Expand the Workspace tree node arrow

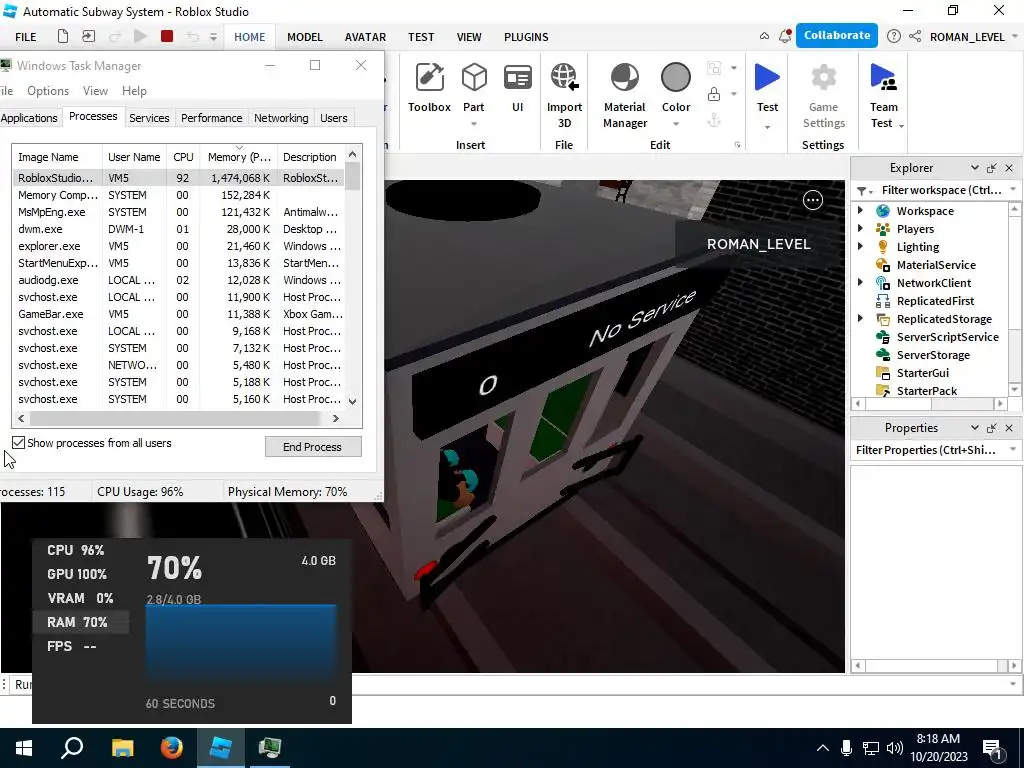pyautogui.click(x=860, y=210)
